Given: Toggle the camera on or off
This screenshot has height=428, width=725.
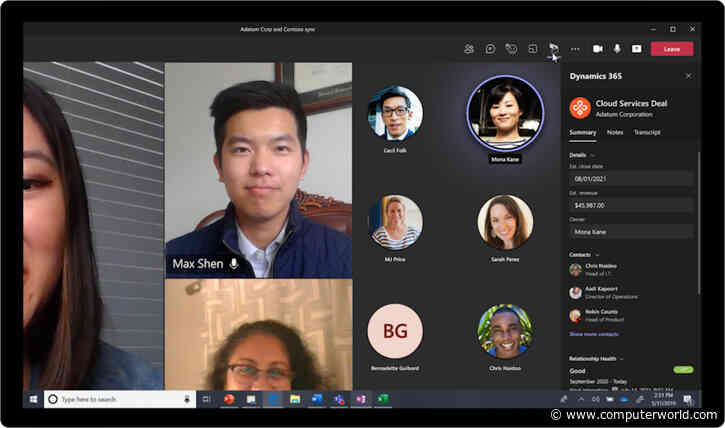Looking at the screenshot, I should (x=597, y=49).
